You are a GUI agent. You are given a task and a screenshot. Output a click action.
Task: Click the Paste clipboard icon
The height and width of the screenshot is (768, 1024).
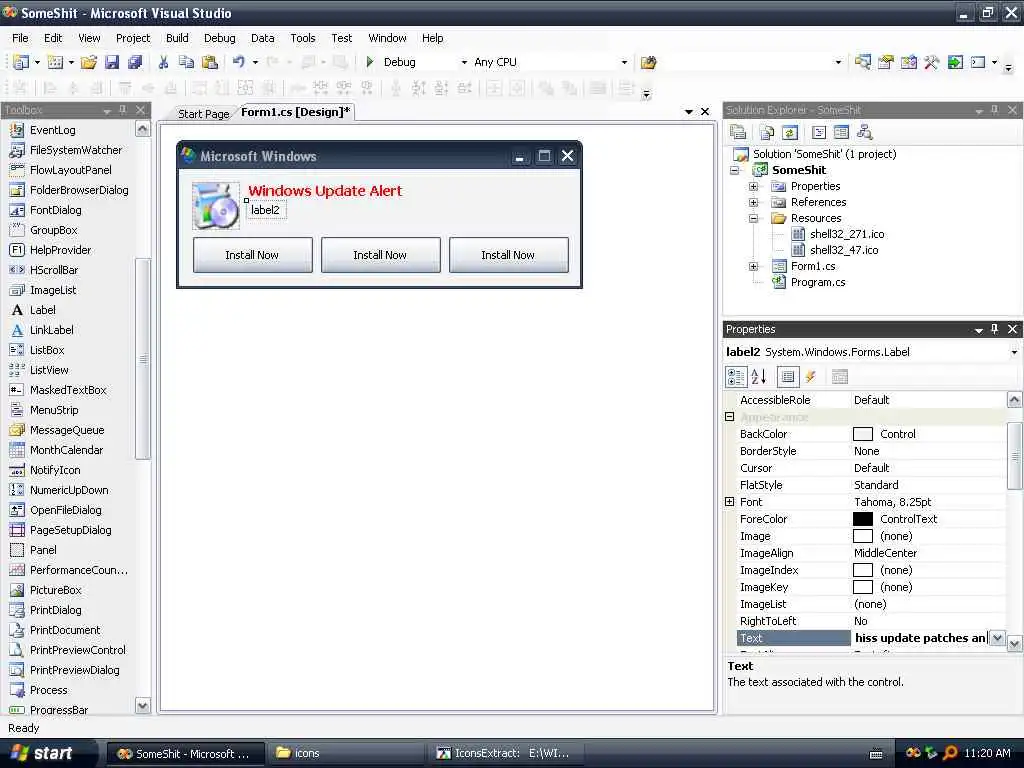tap(210, 62)
